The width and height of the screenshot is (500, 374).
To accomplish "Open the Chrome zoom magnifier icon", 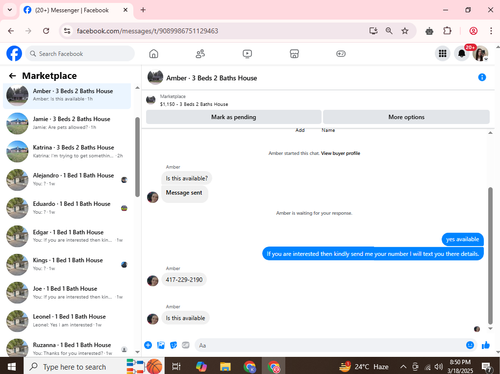I will 389,31.
